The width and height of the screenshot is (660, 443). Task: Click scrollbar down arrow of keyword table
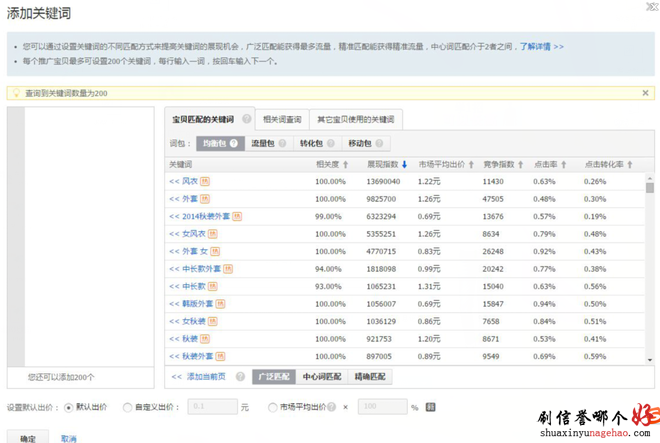pyautogui.click(x=649, y=360)
